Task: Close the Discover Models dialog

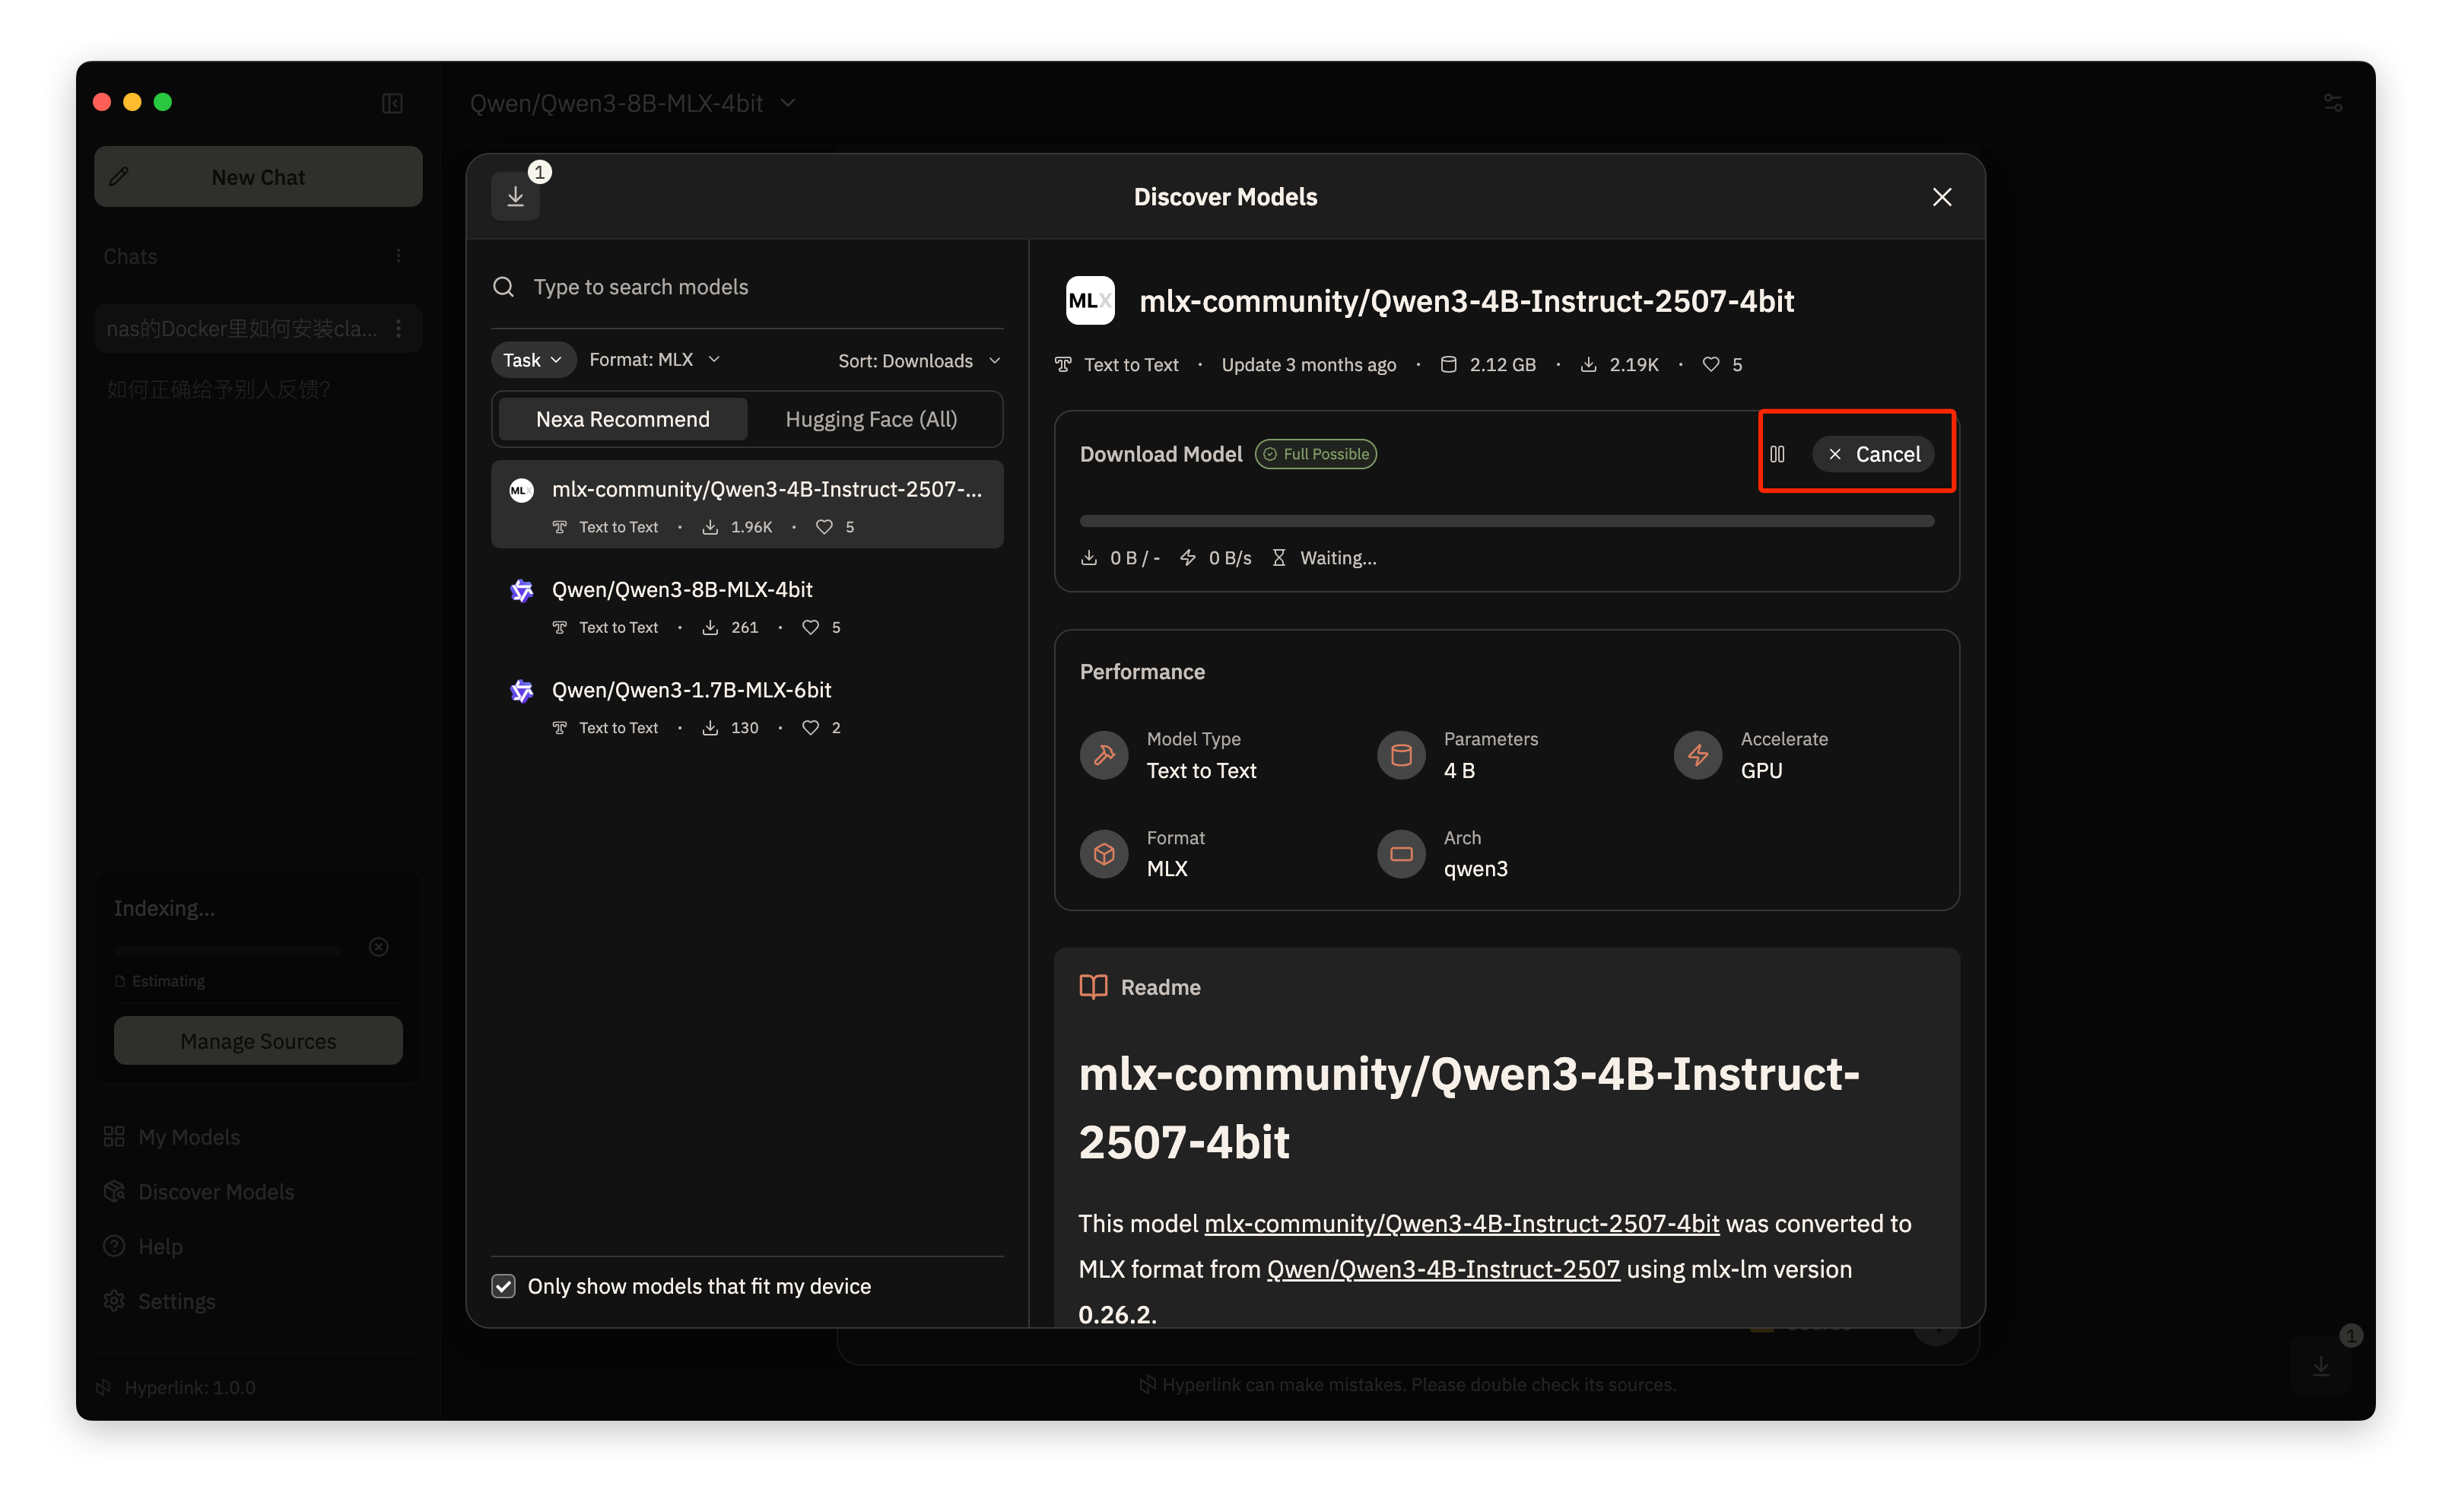Action: pos(1941,197)
